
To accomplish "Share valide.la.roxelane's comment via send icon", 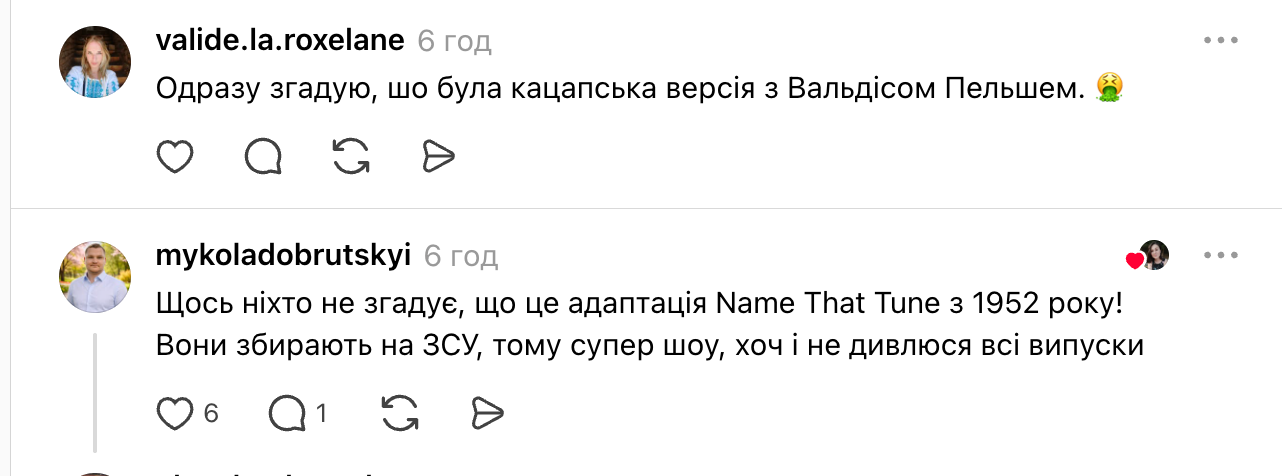I will (x=439, y=155).
